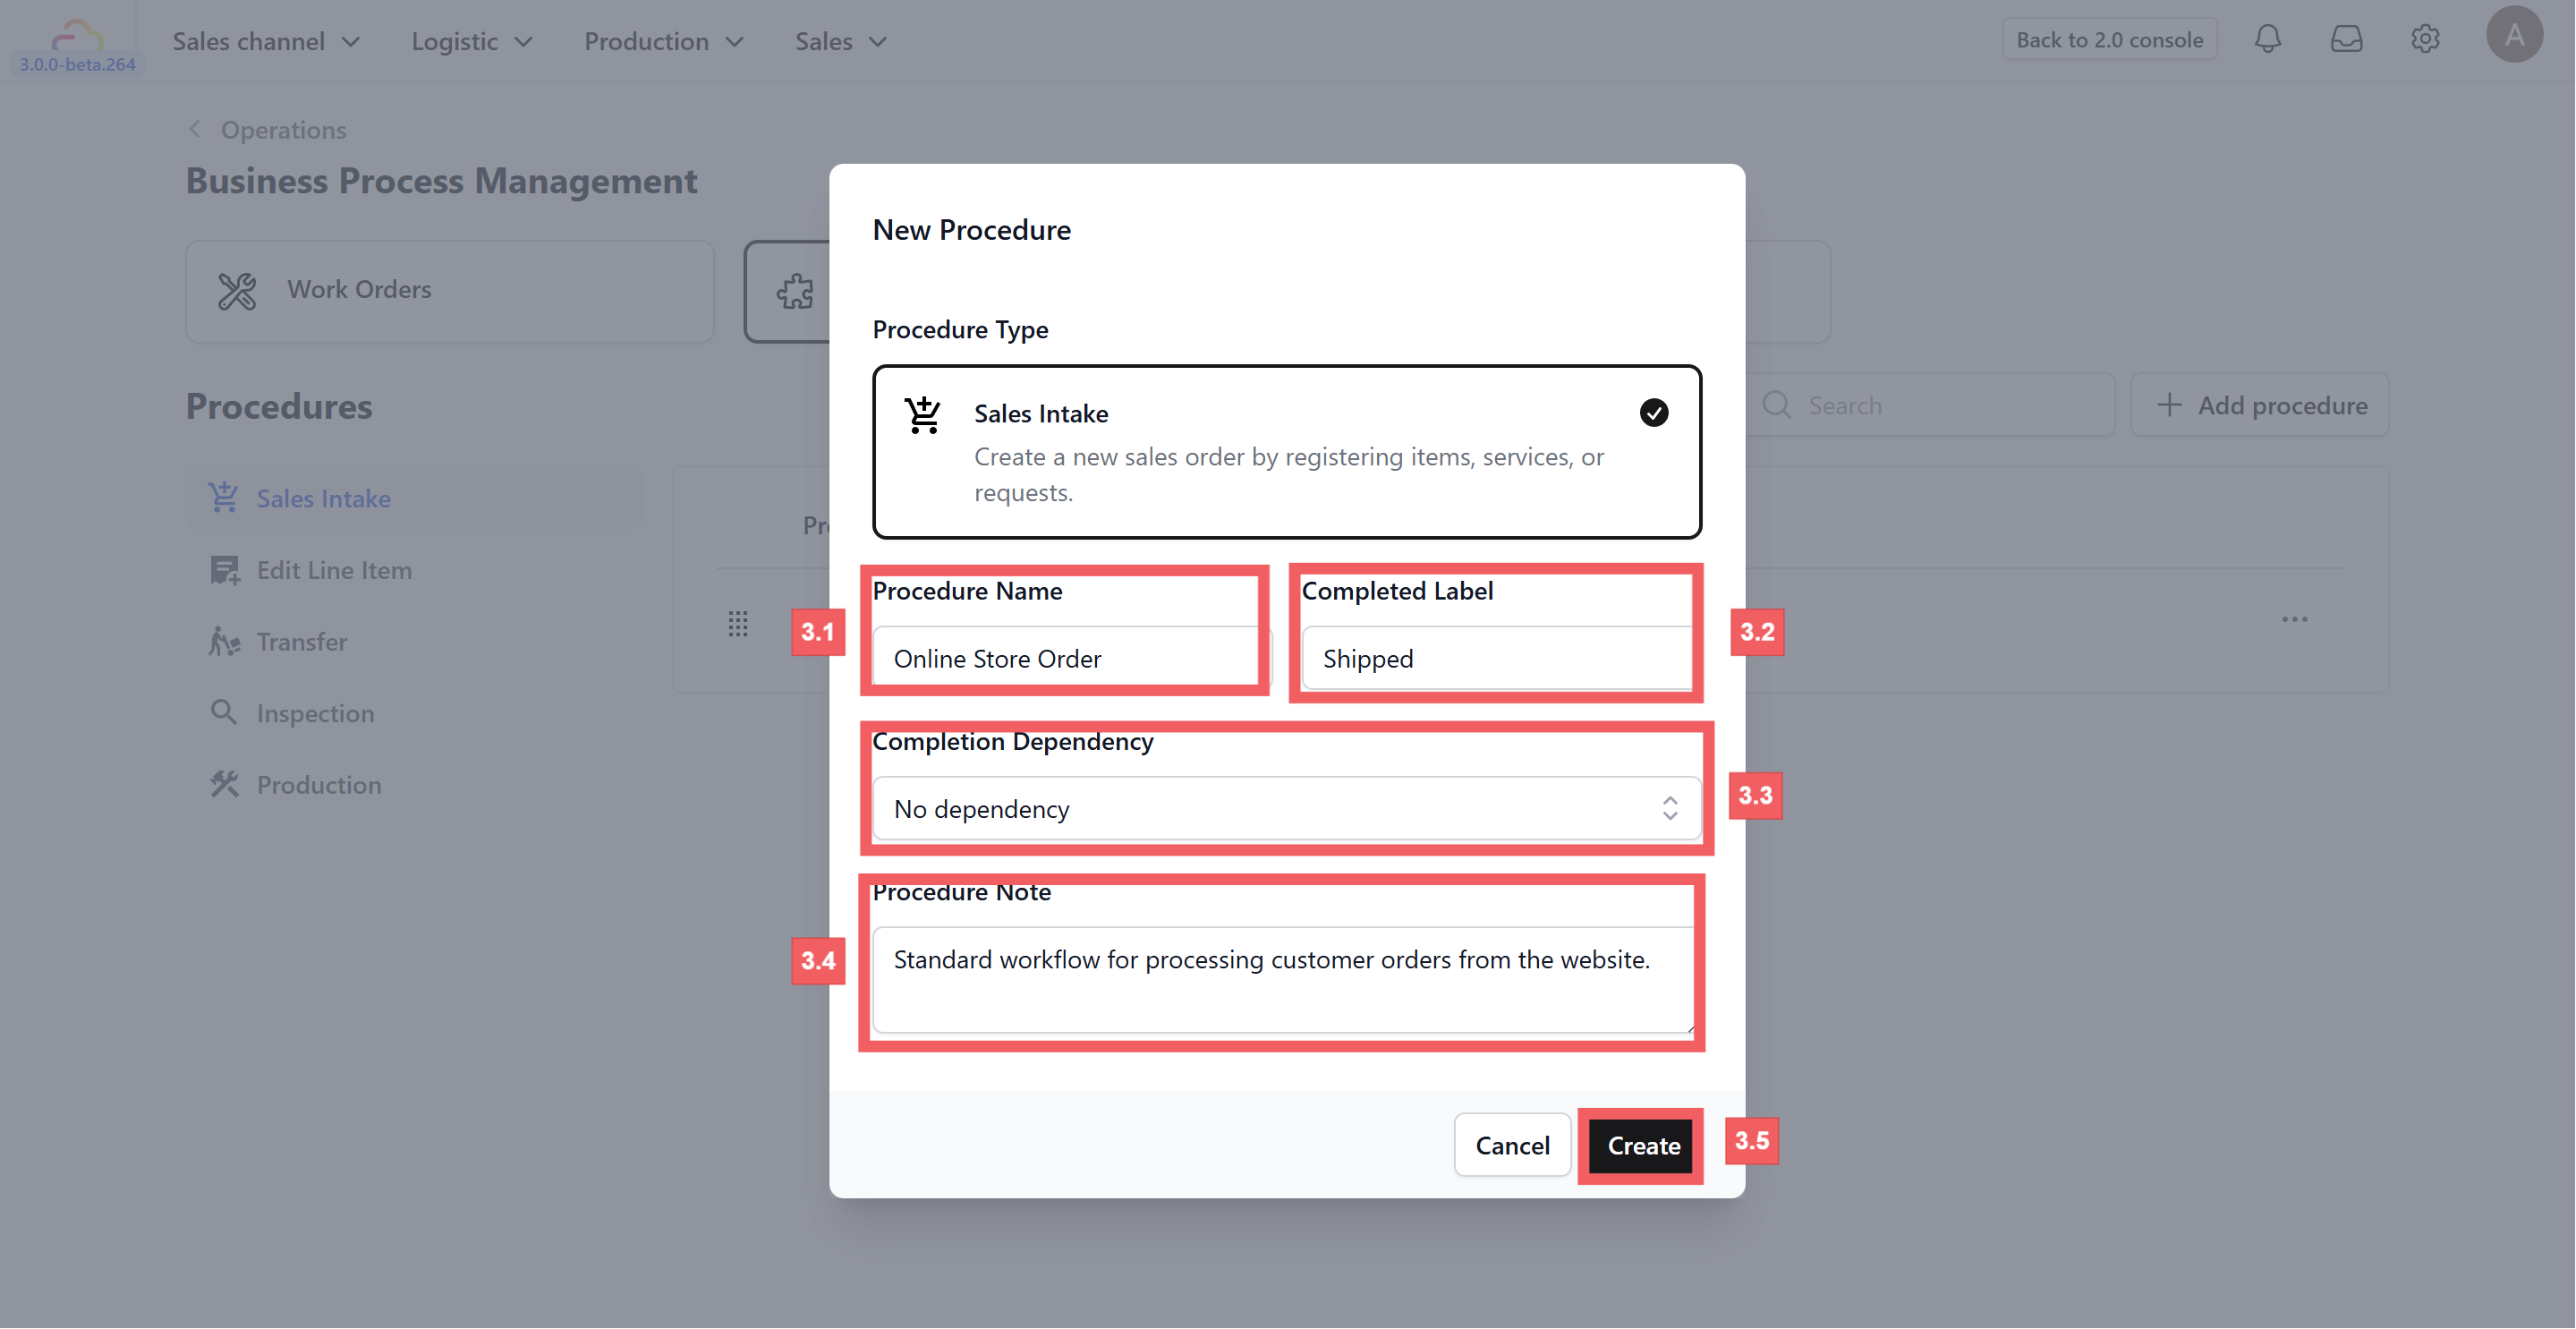Open settings gear icon in header
Viewport: 2576px width, 1329px height.
2424,40
